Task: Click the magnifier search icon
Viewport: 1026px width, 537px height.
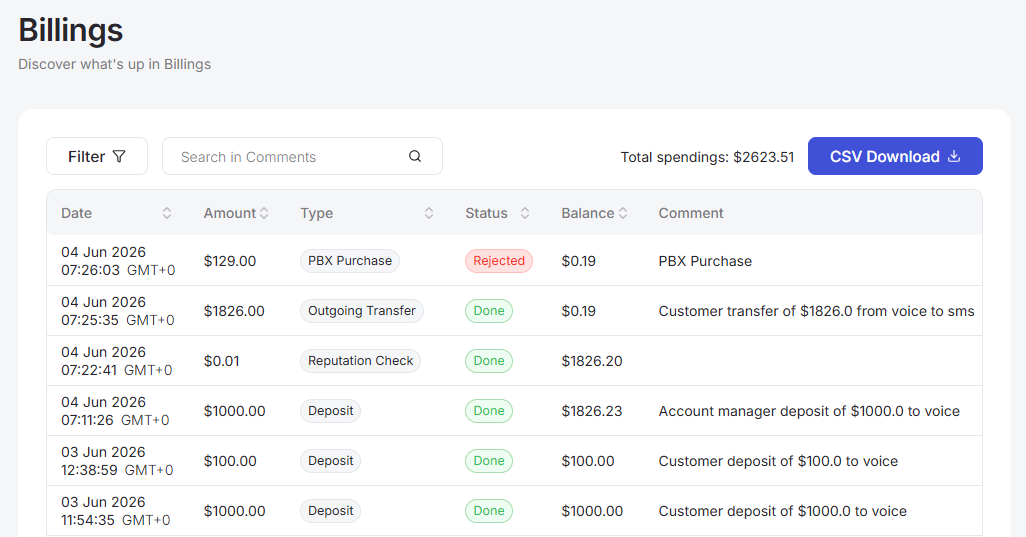Action: pyautogui.click(x=415, y=156)
